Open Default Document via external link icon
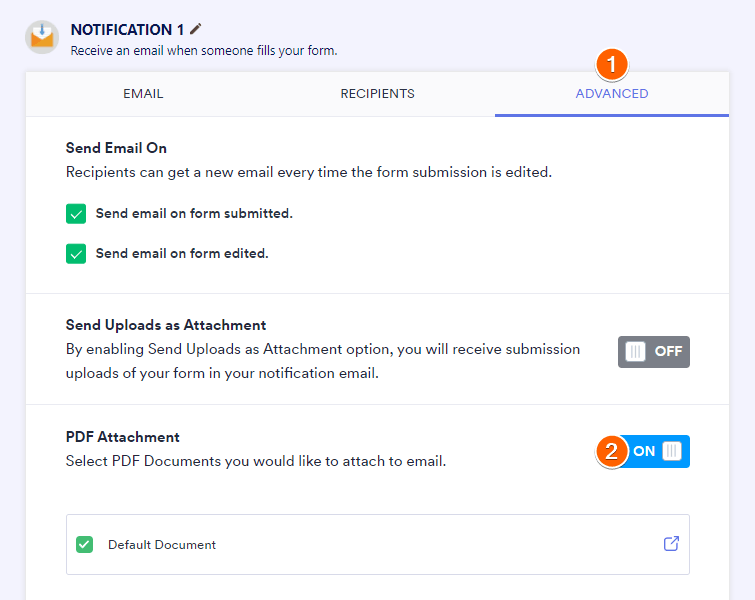 [671, 544]
